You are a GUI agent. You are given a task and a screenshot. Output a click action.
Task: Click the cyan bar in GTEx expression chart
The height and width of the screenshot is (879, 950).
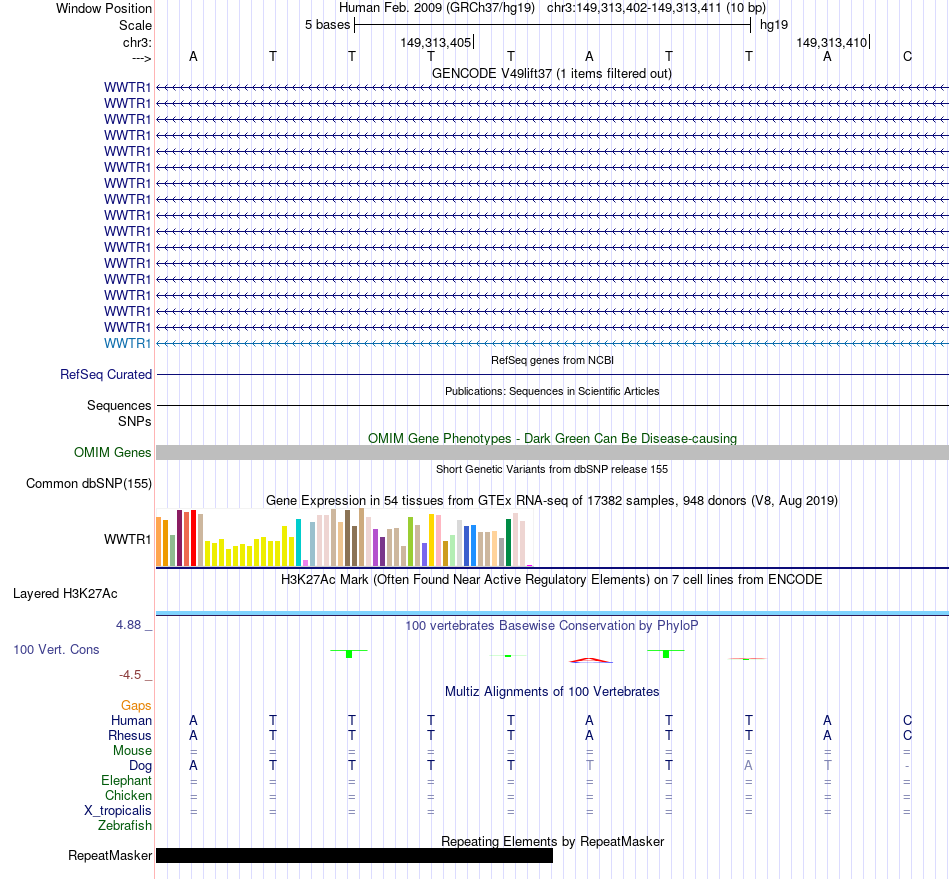click(x=298, y=543)
